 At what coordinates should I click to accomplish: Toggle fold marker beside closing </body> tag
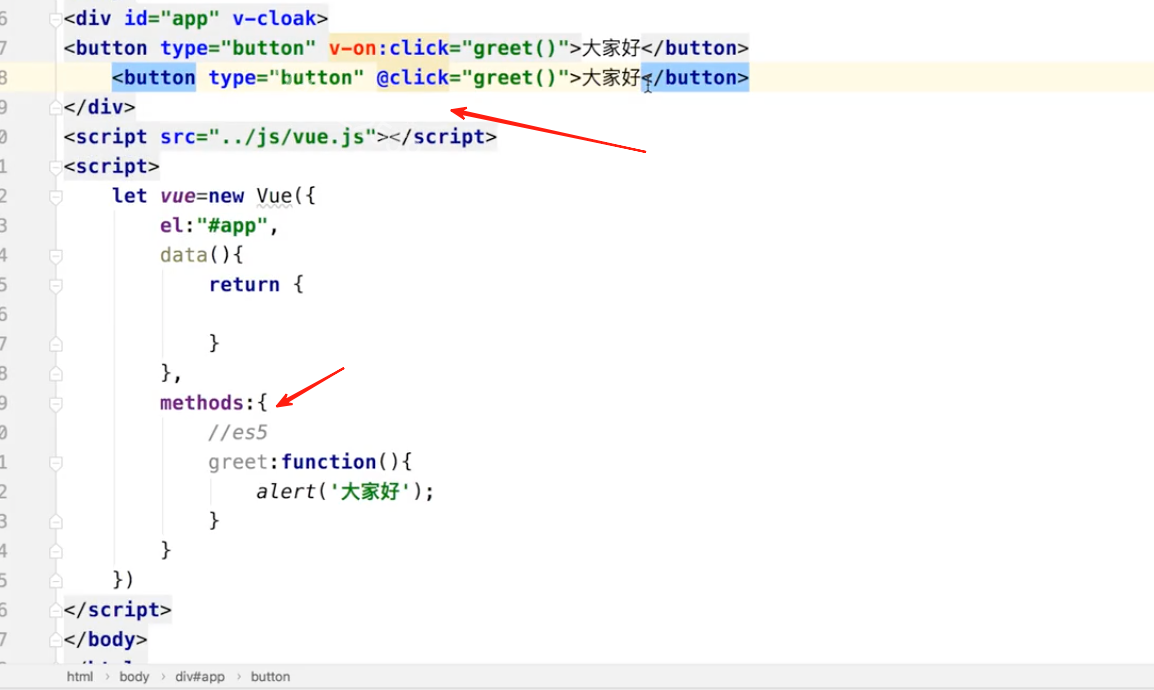point(56,640)
